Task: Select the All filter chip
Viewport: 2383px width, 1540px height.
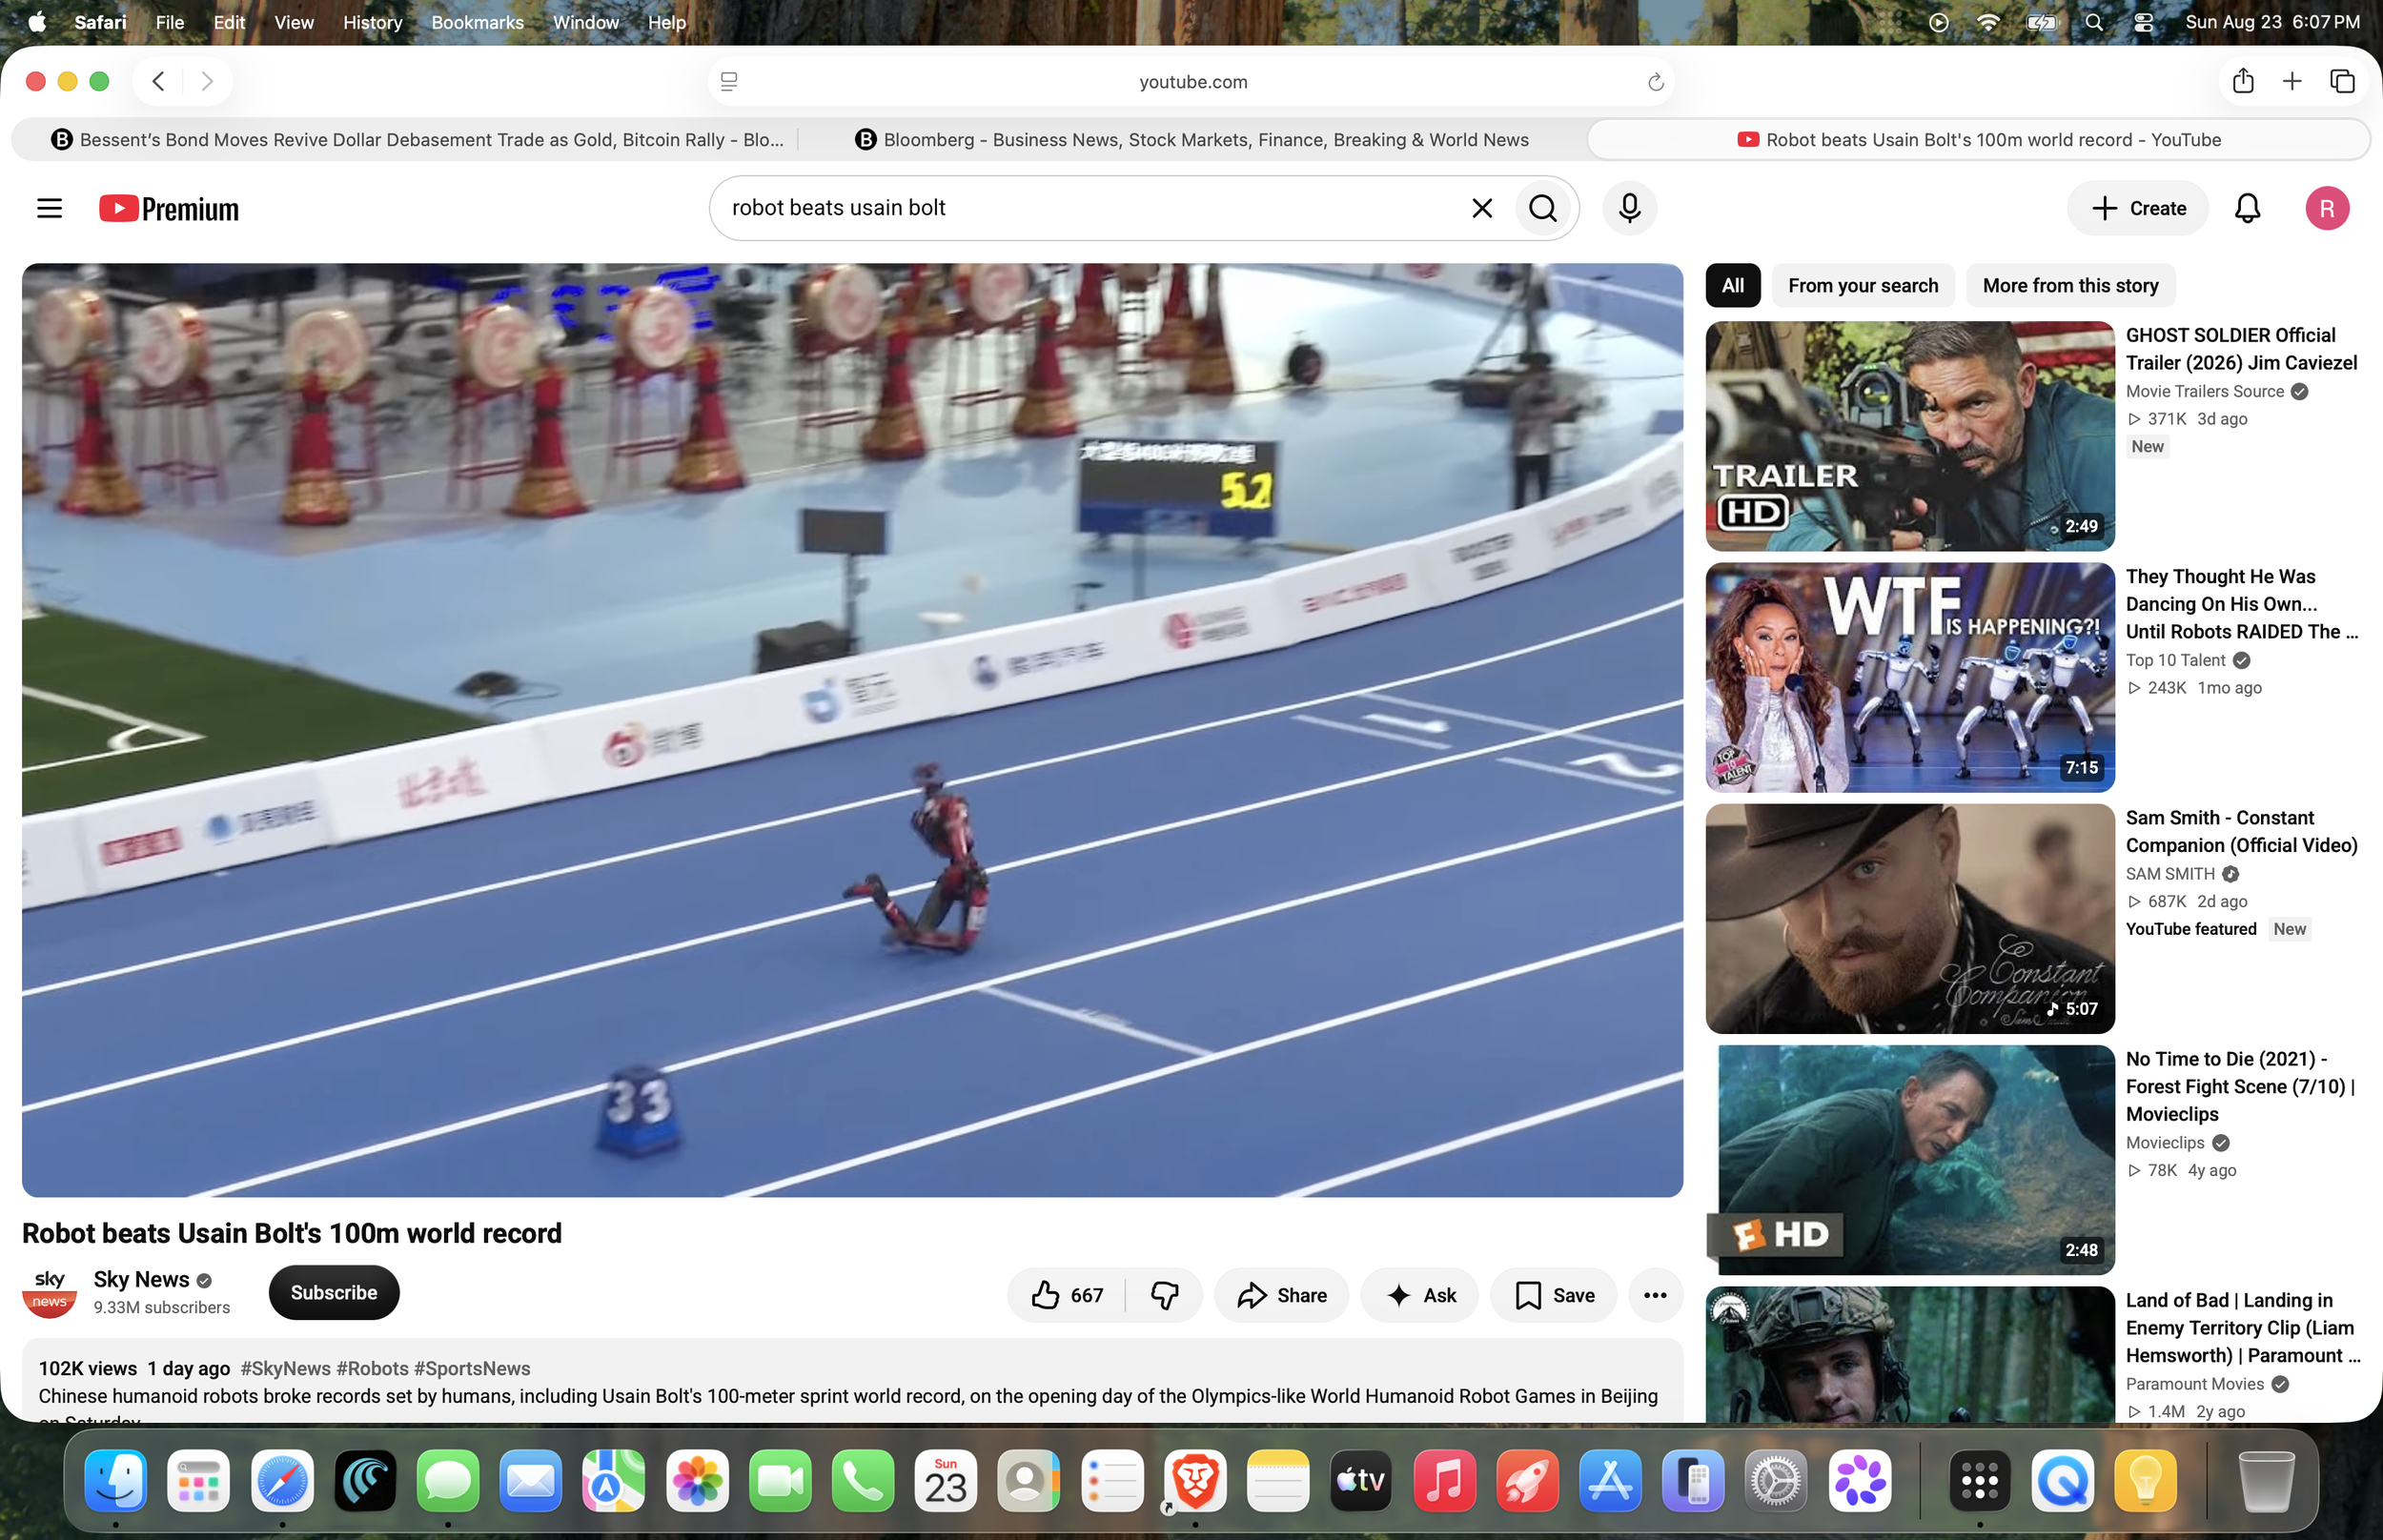Action: (1732, 286)
